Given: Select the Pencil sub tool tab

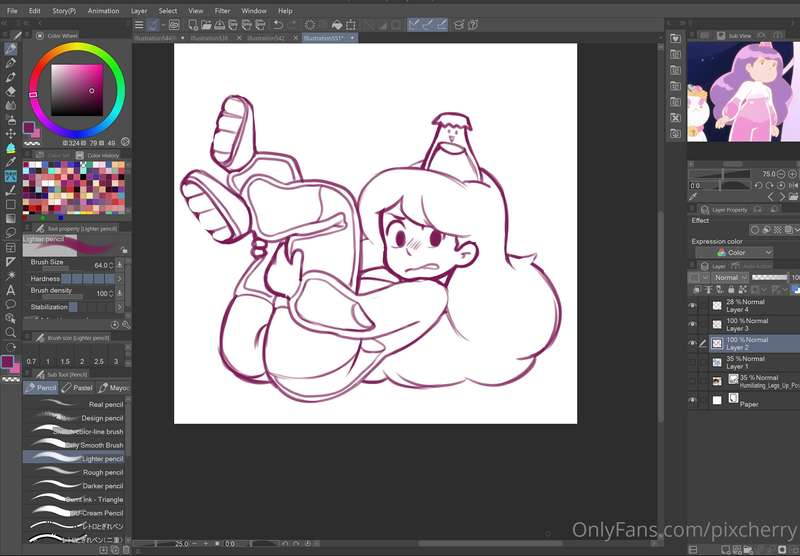Looking at the screenshot, I should (40, 388).
